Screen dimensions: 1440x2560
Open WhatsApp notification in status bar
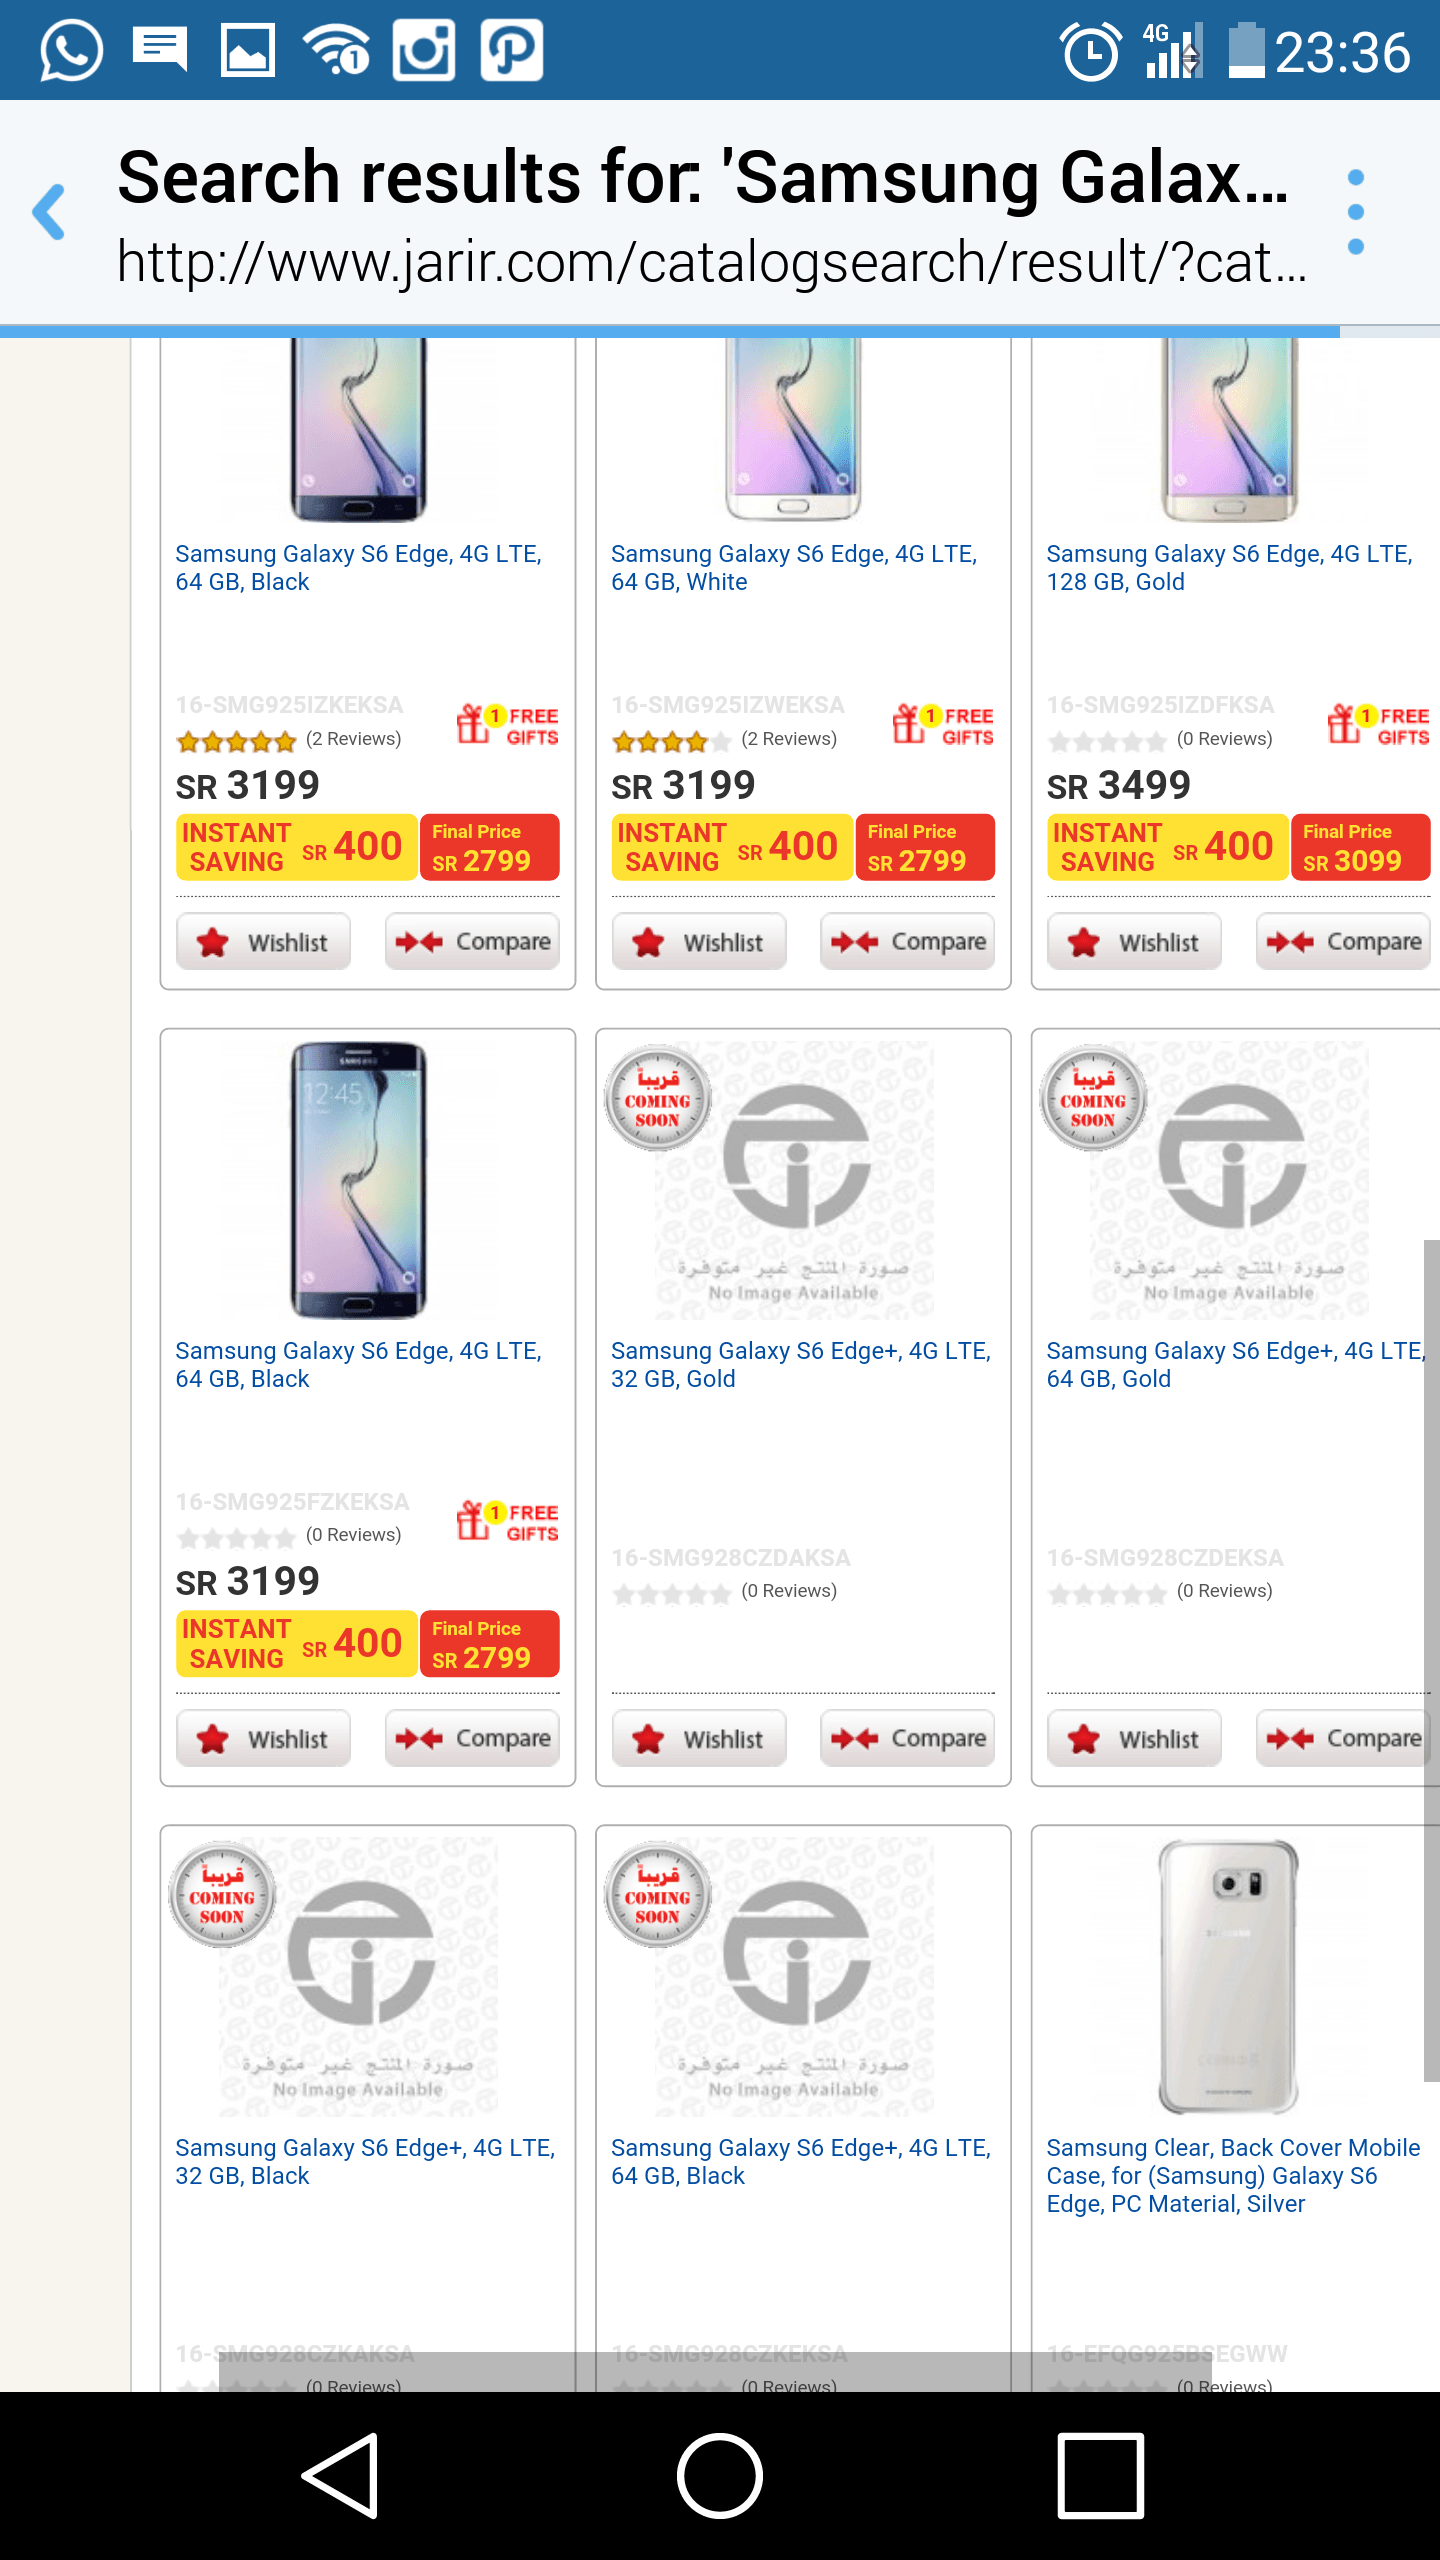71,50
